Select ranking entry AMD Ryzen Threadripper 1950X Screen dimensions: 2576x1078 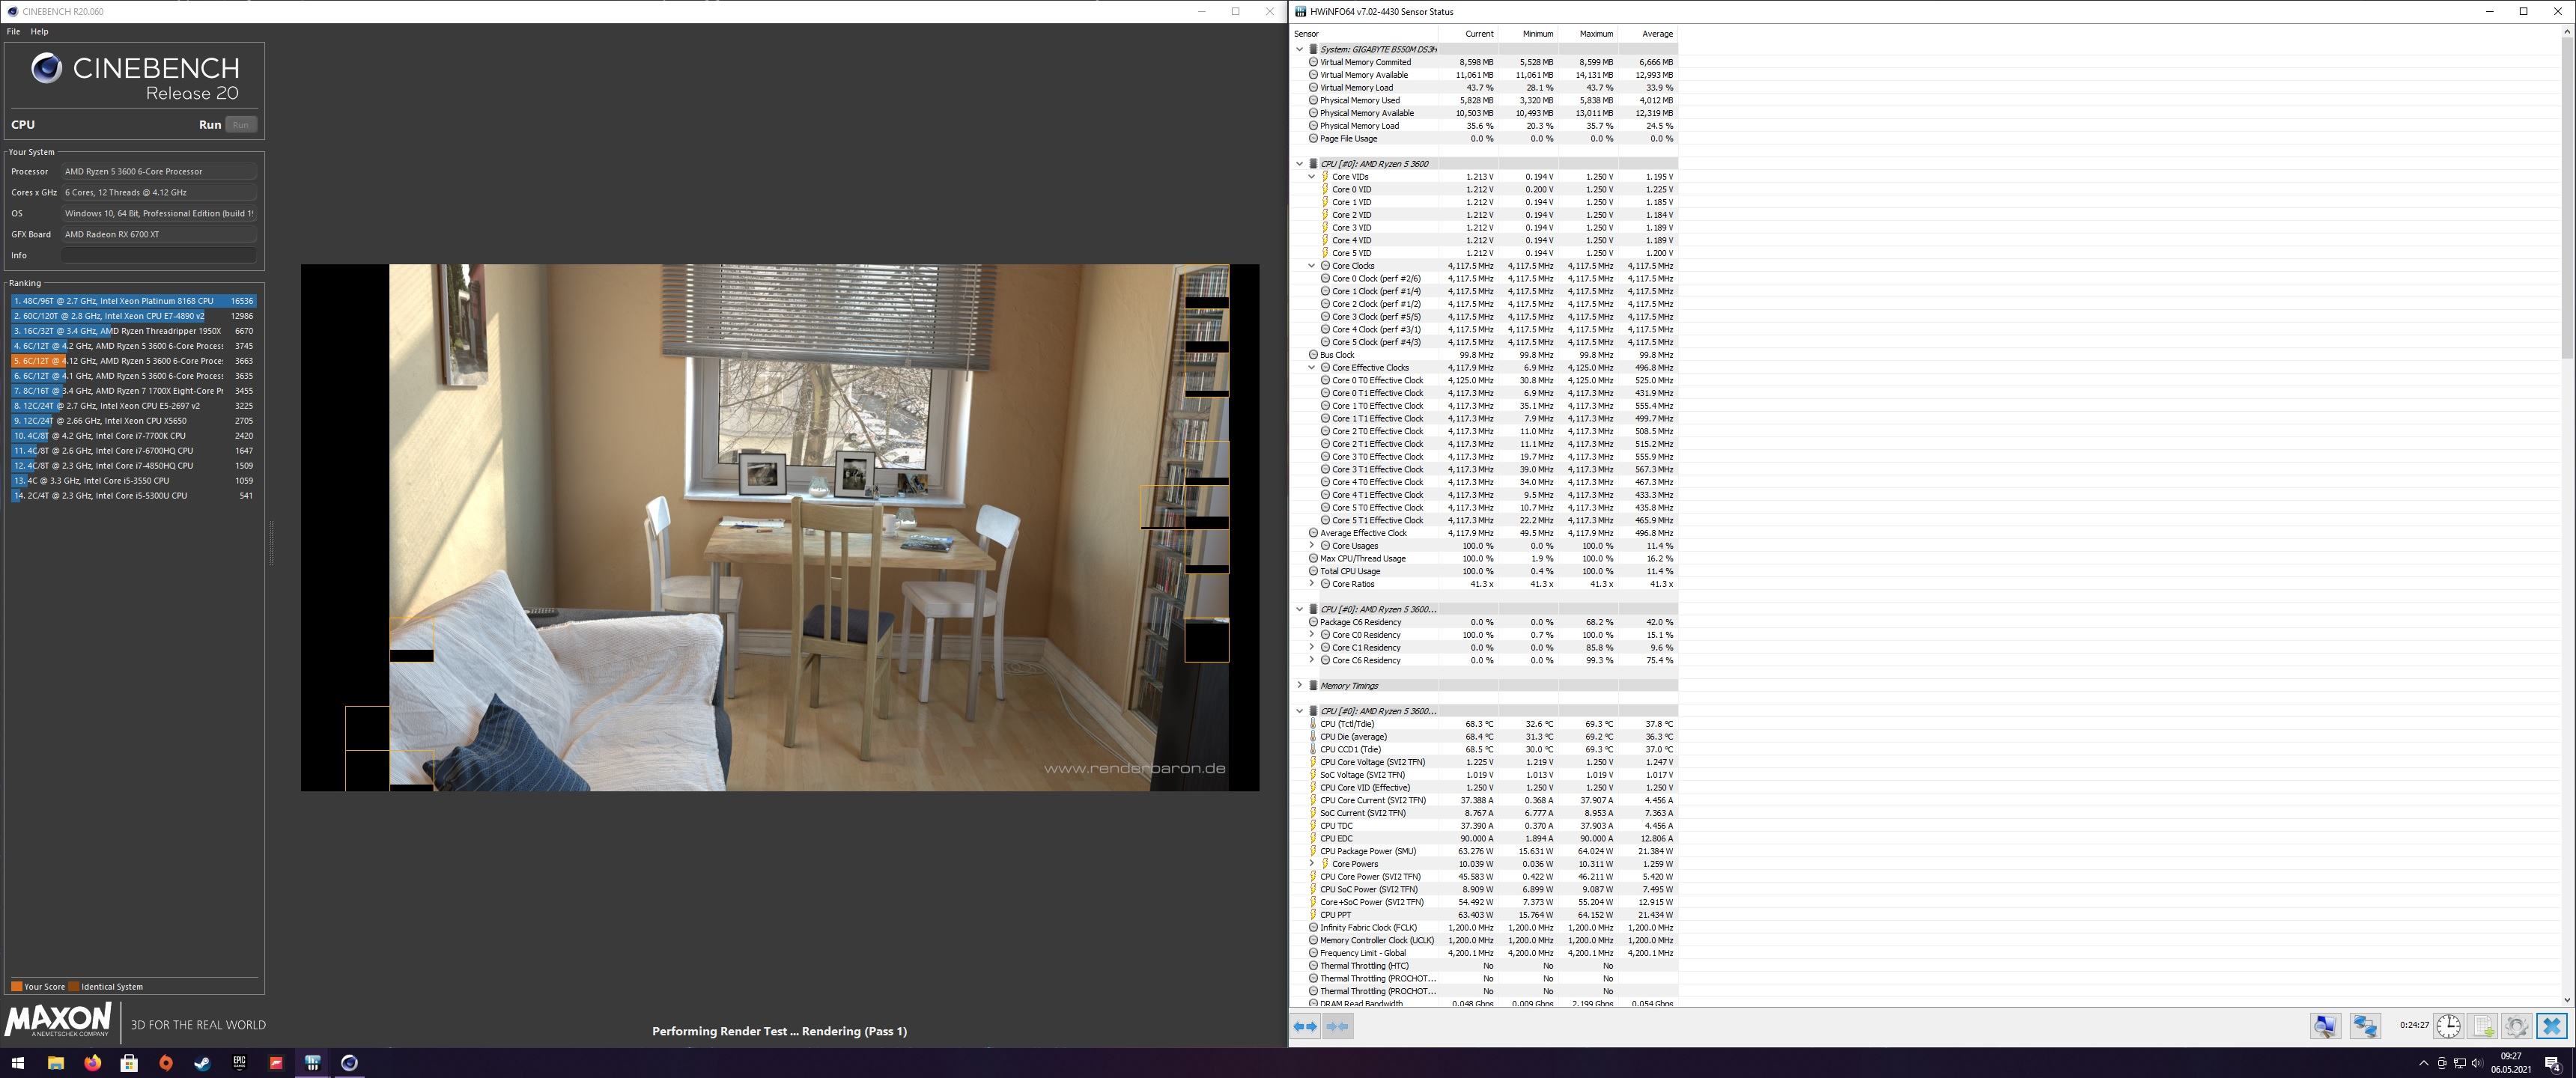pos(133,330)
